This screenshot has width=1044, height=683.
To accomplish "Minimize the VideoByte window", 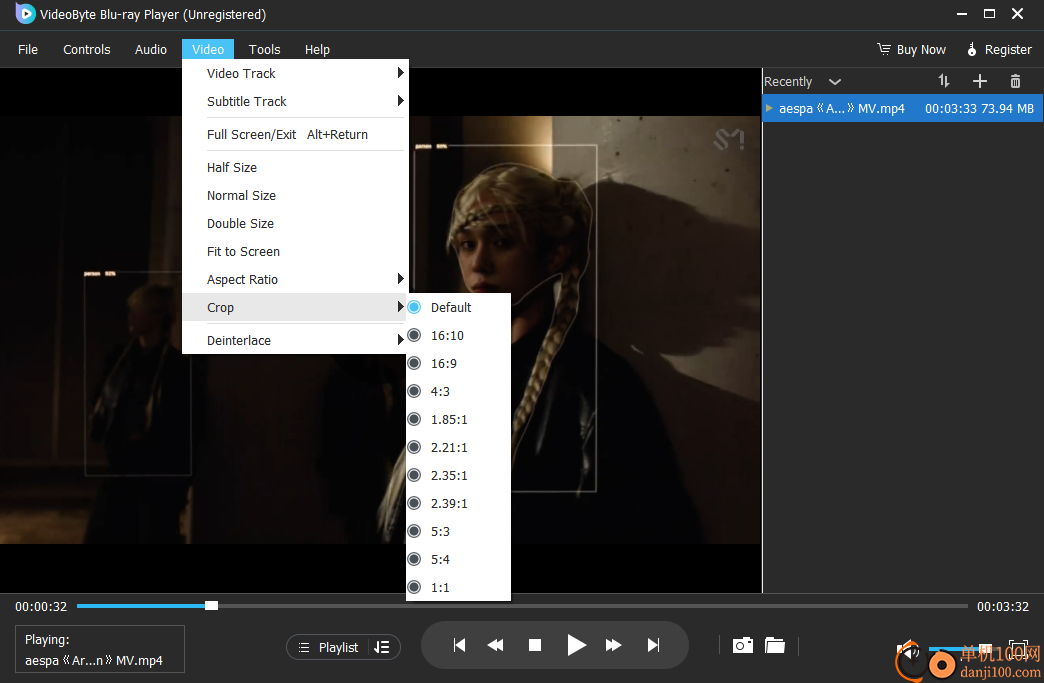I will 961,14.
